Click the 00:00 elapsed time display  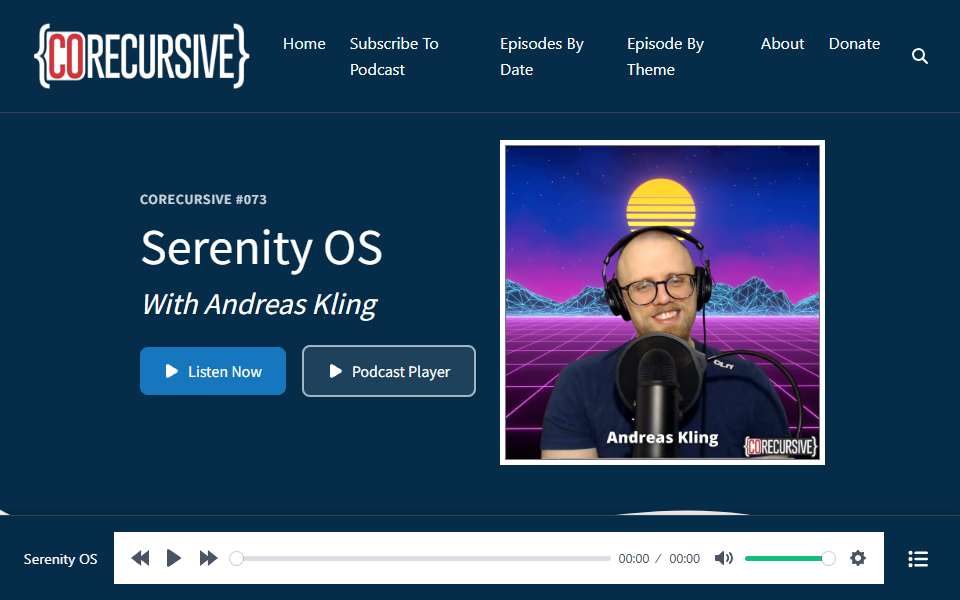[634, 558]
